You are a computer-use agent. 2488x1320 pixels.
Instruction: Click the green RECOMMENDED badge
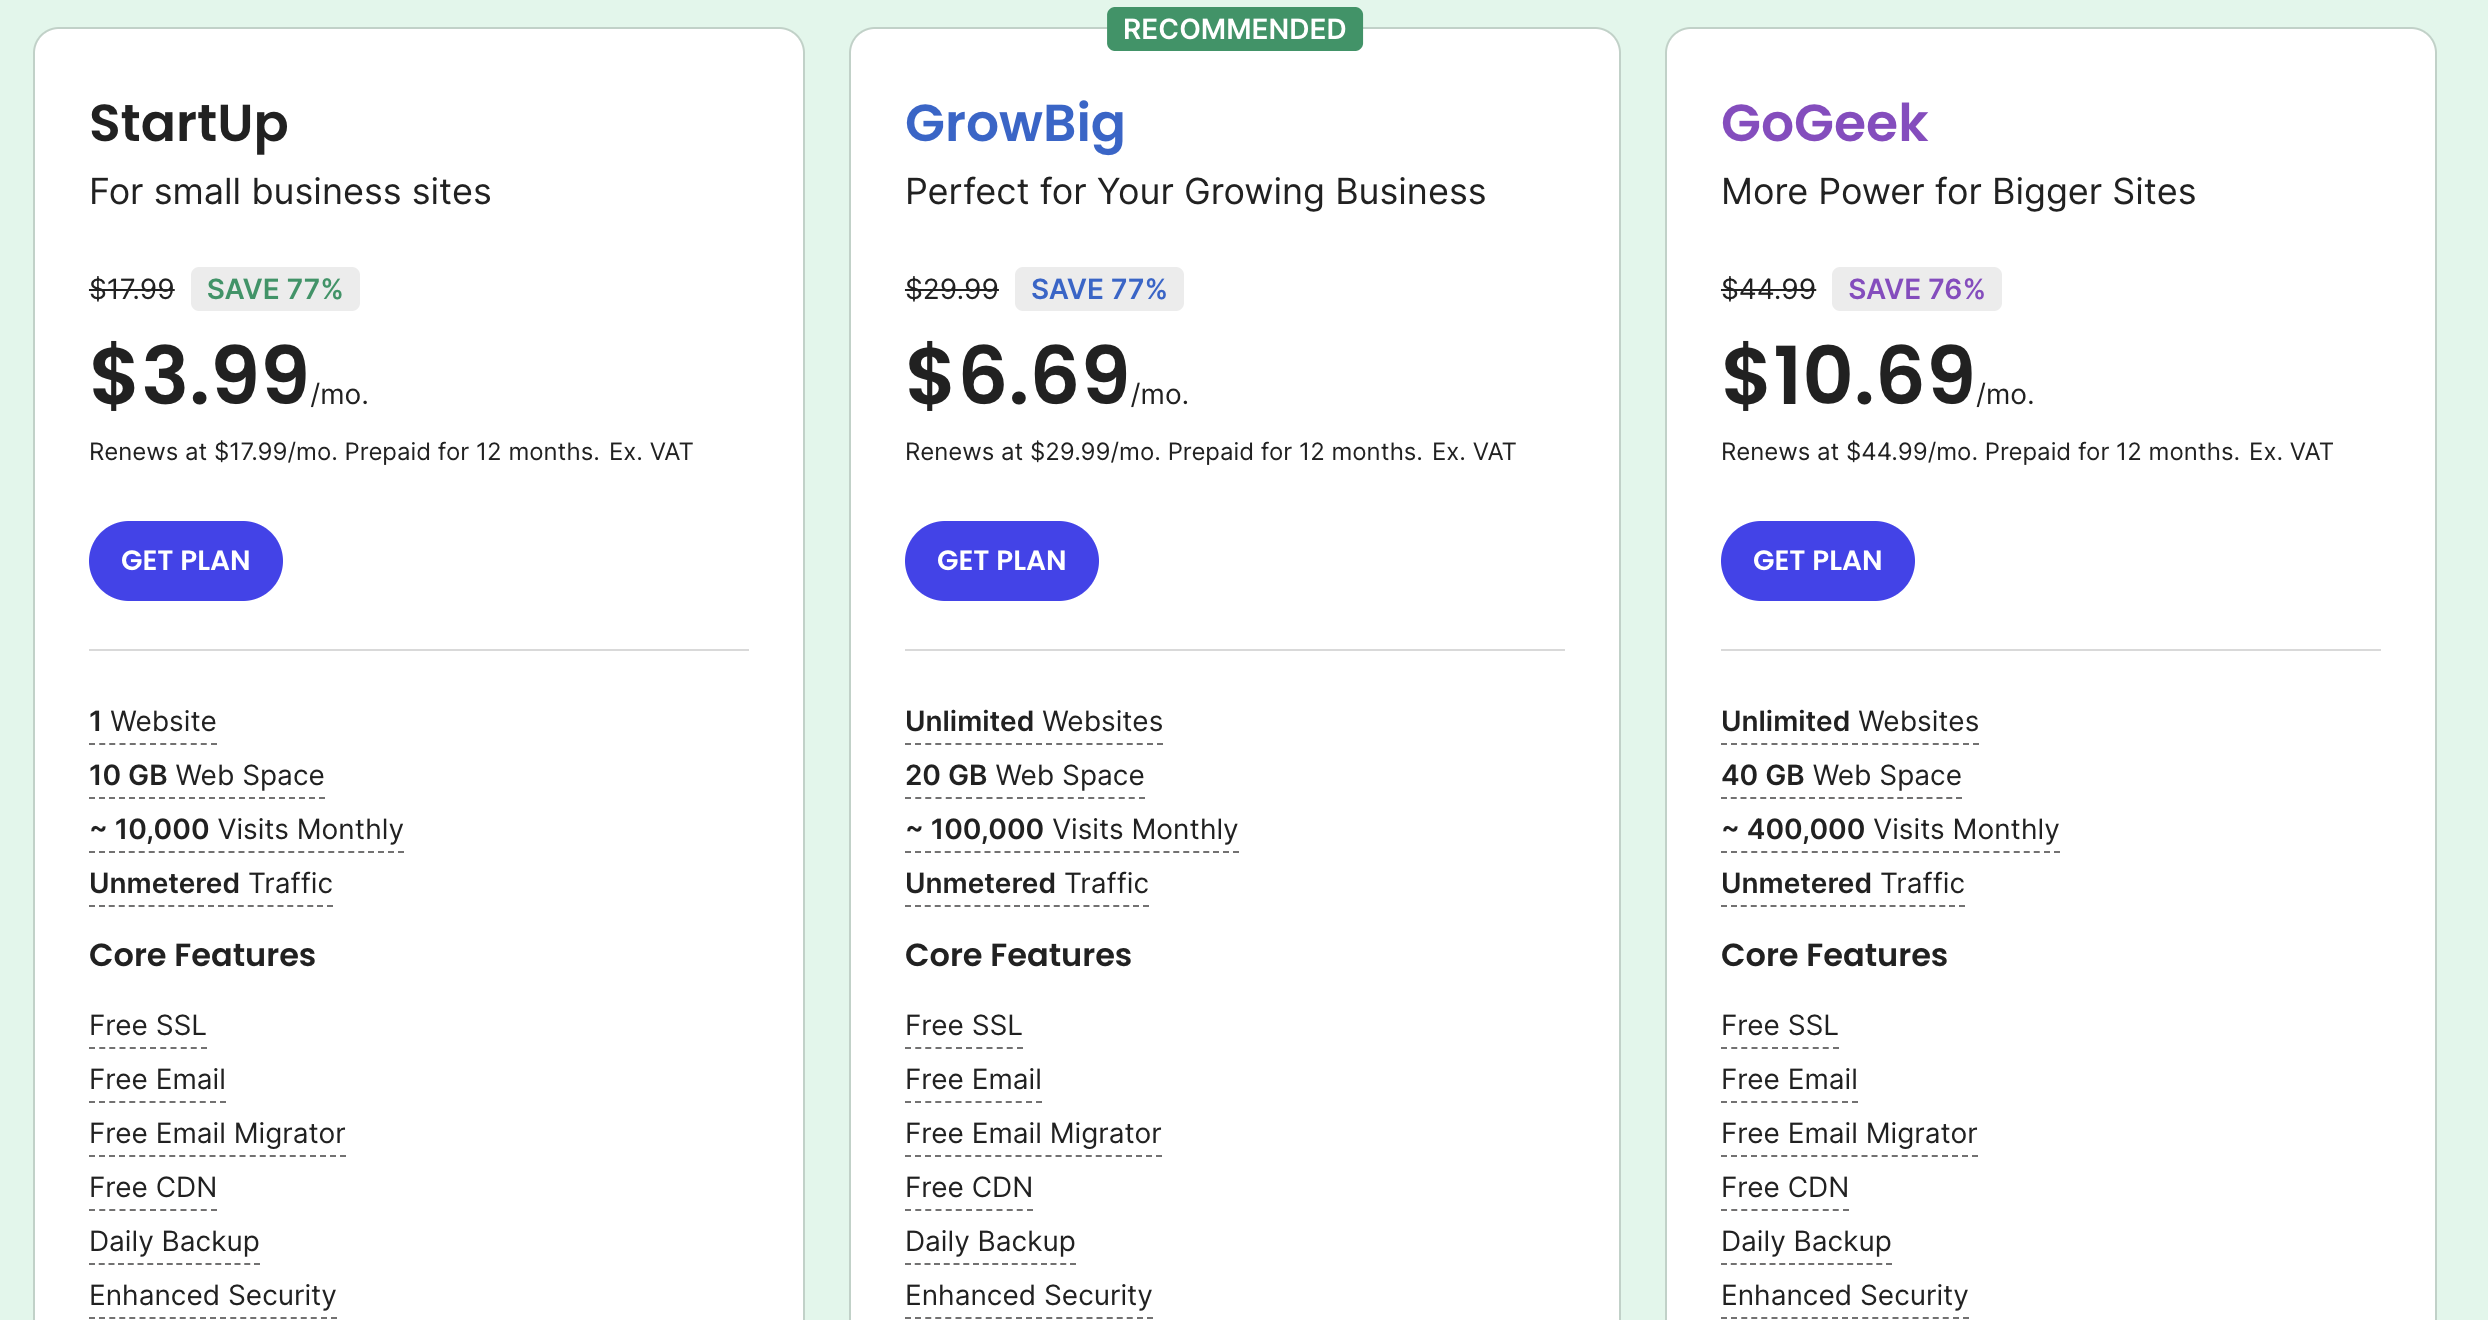tap(1234, 29)
